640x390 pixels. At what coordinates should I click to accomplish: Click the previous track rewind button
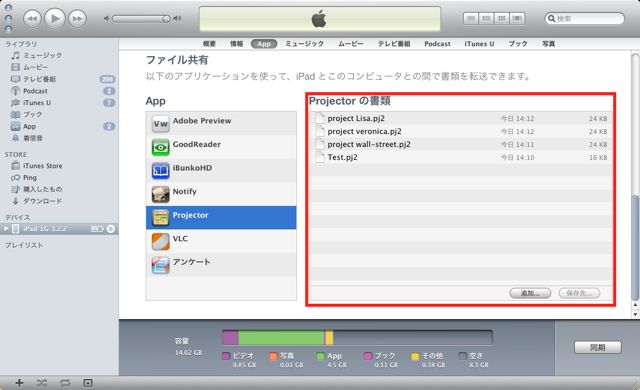pos(32,18)
